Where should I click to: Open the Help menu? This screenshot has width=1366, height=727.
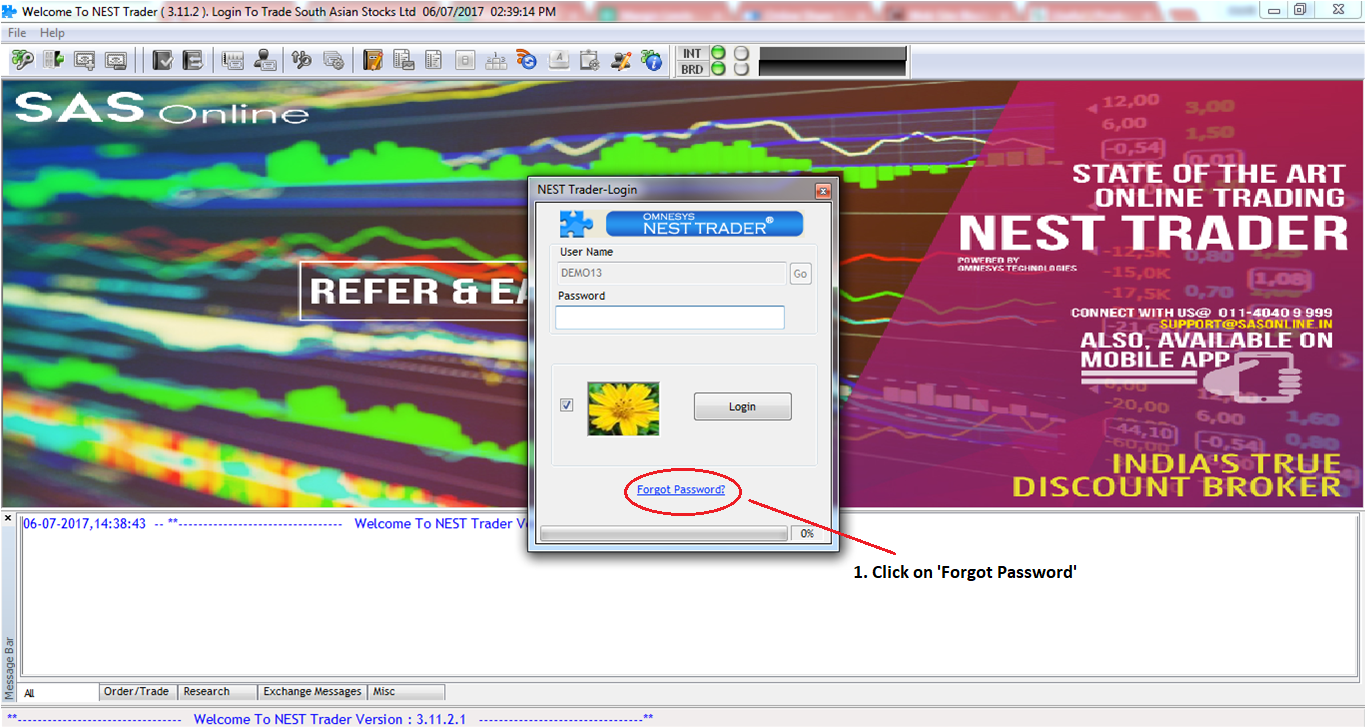click(x=52, y=33)
